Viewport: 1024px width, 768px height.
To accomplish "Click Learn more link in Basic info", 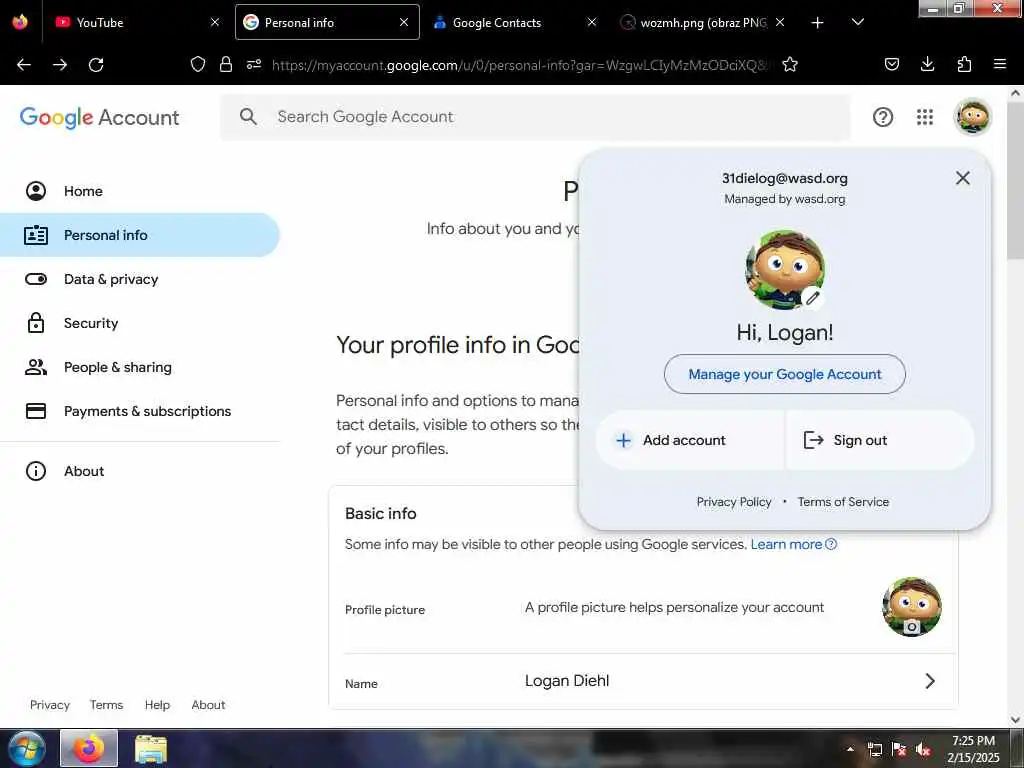I will 793,545.
